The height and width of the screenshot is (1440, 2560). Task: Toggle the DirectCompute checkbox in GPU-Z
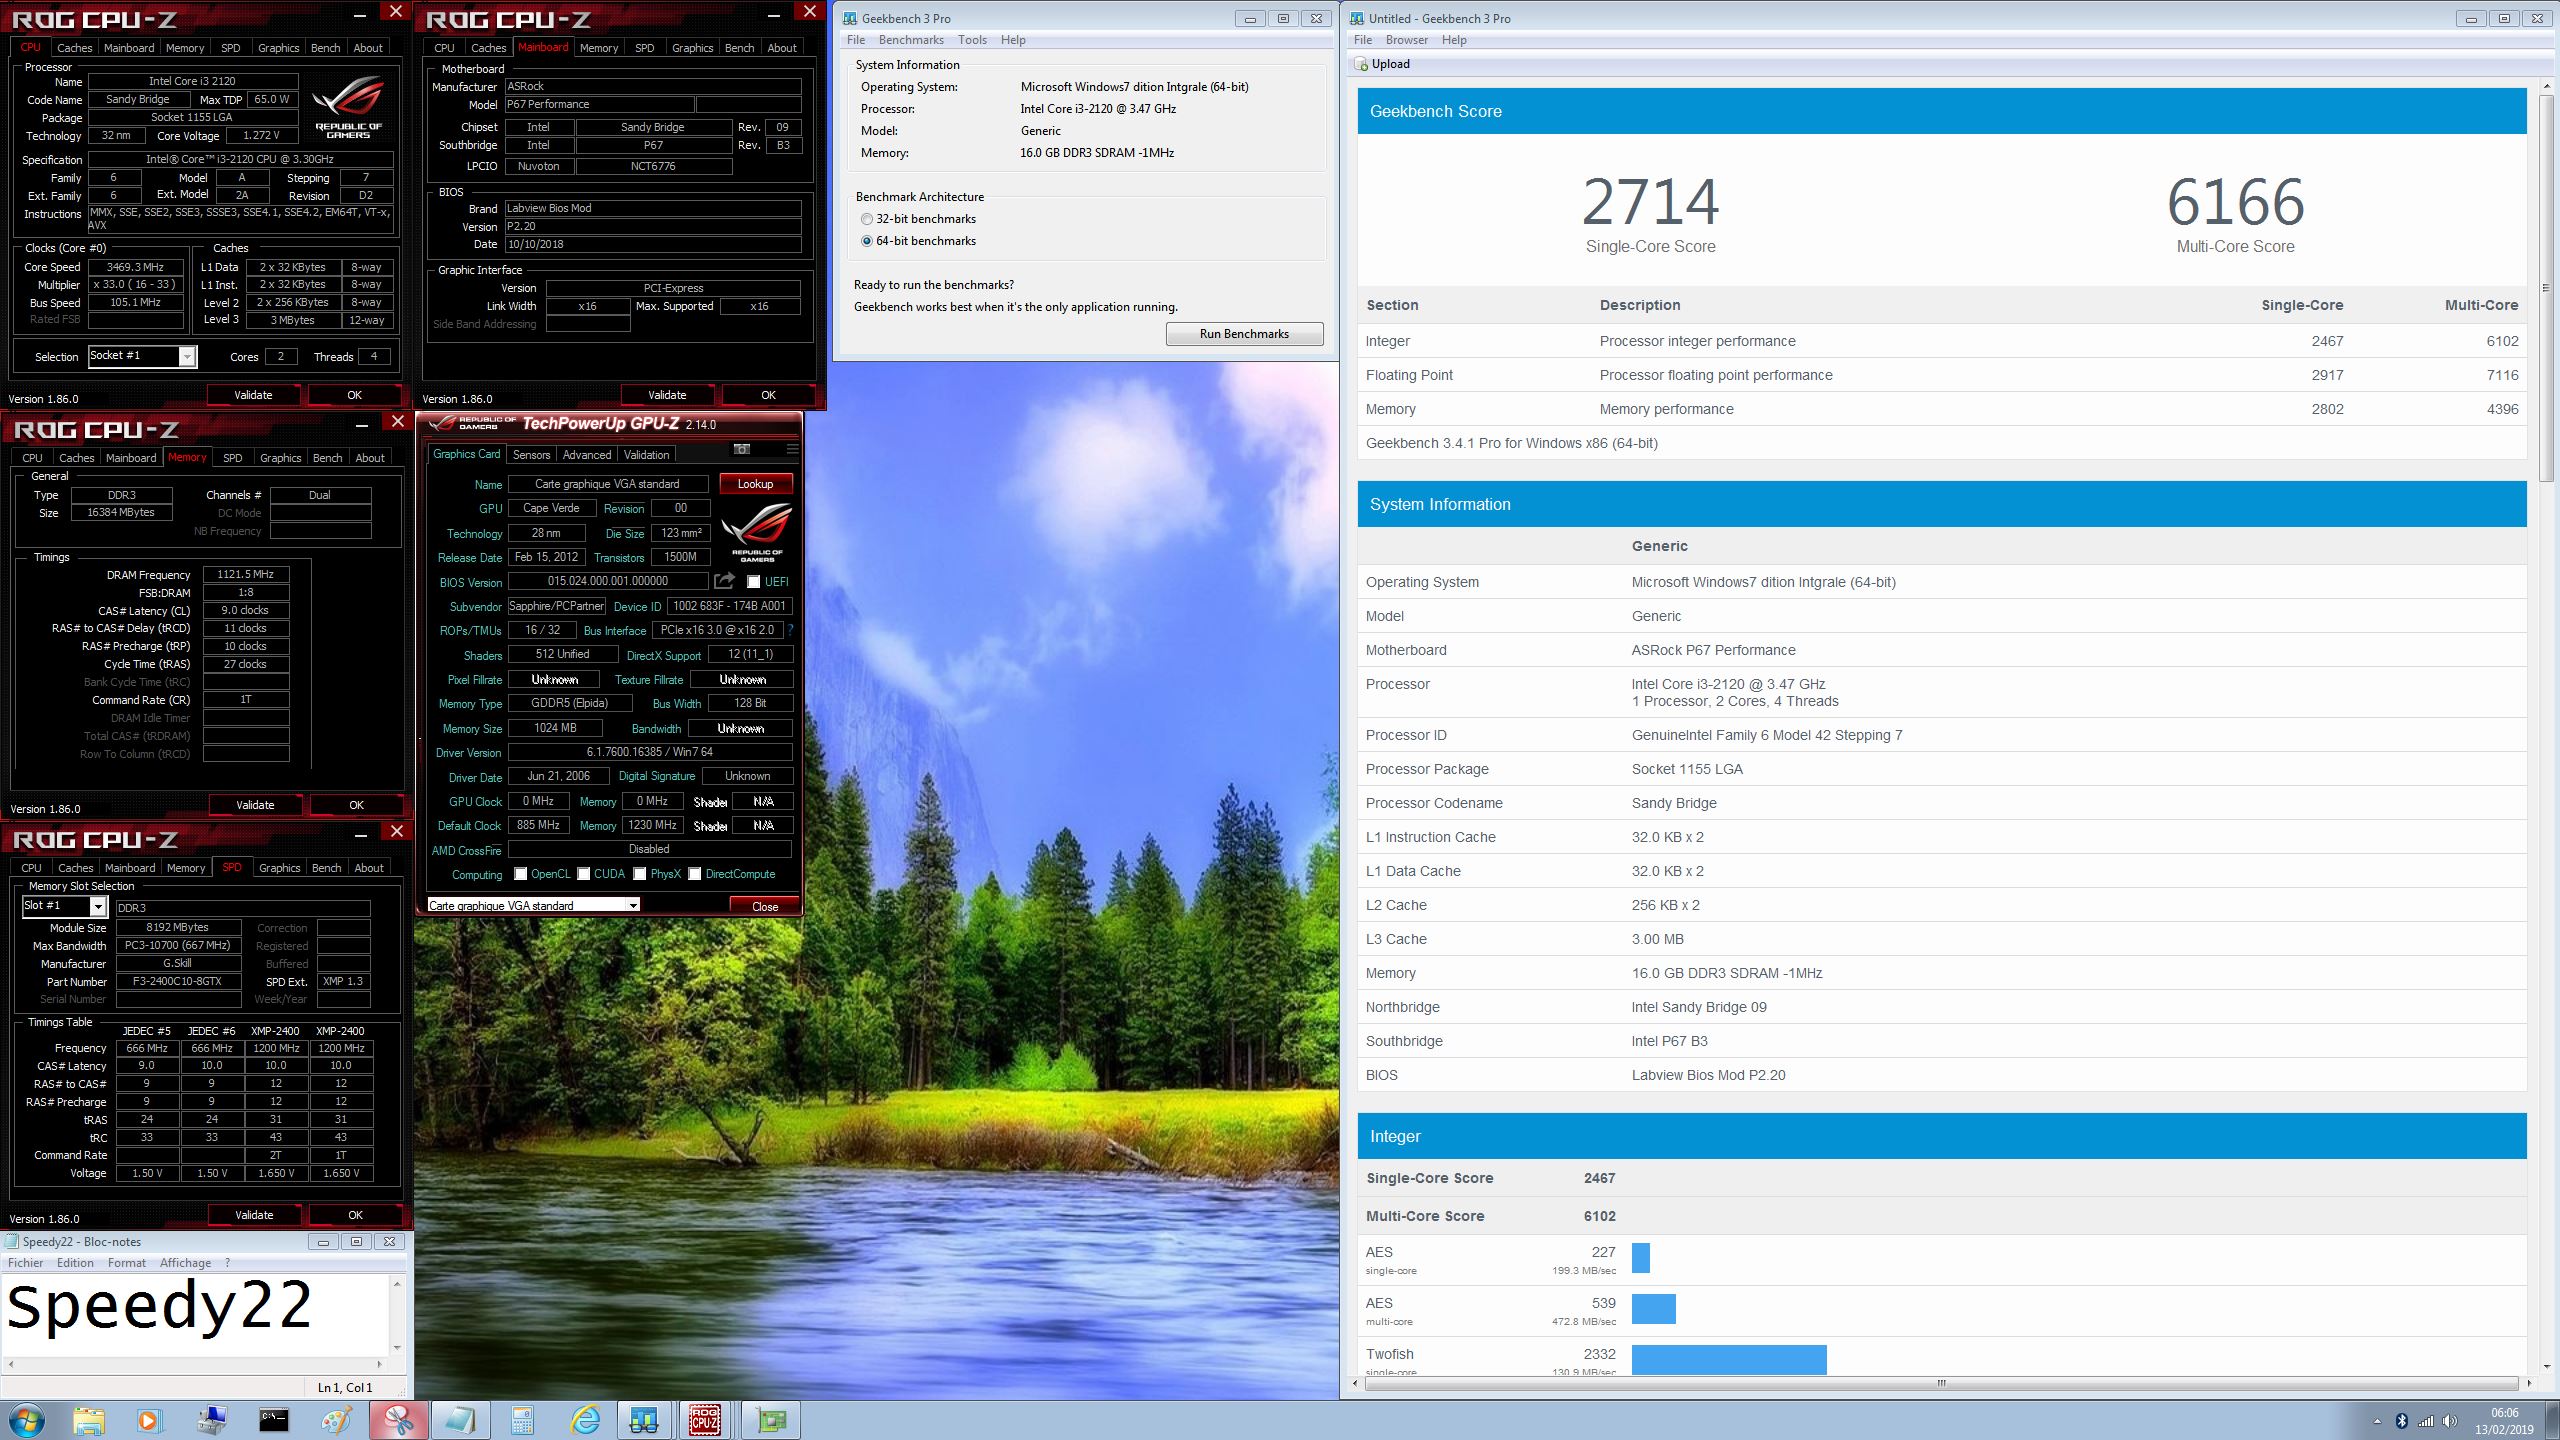pos(695,874)
